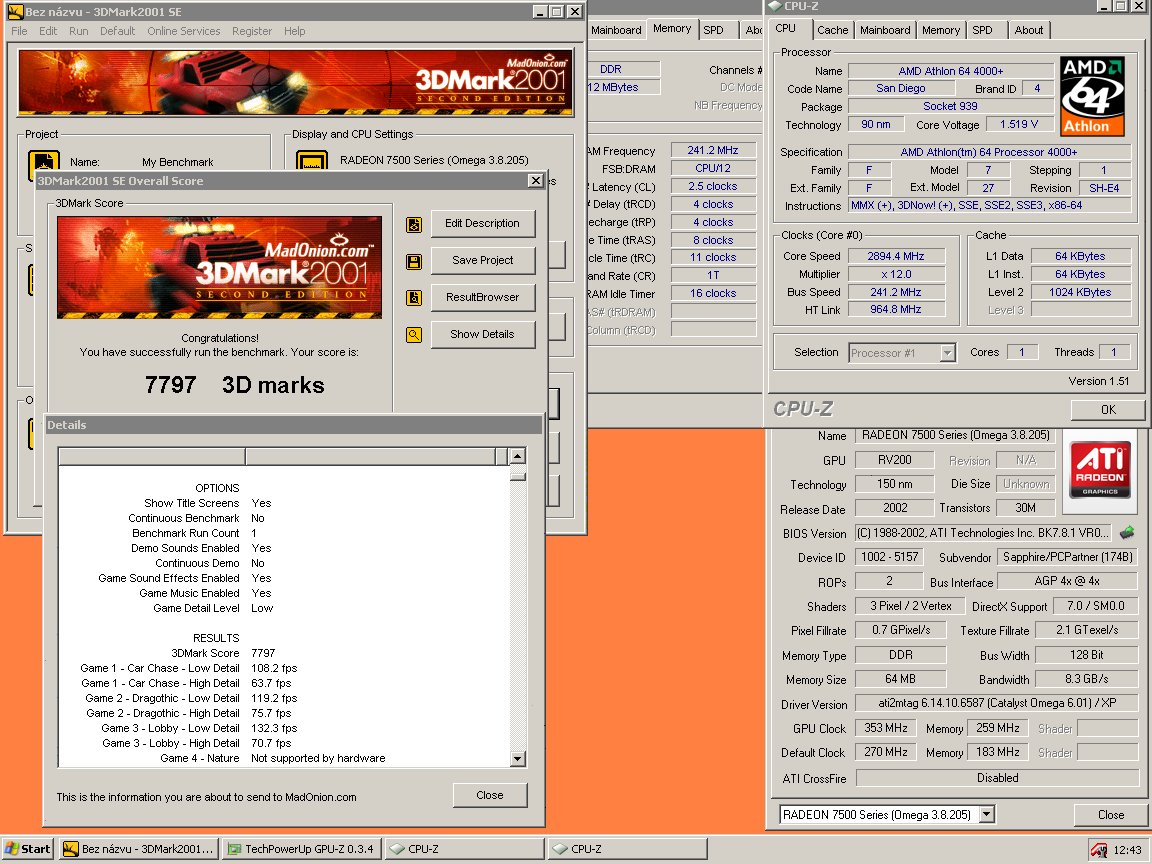Click the magnifier icon beside Show Details
This screenshot has height=864, width=1152.
pos(414,335)
